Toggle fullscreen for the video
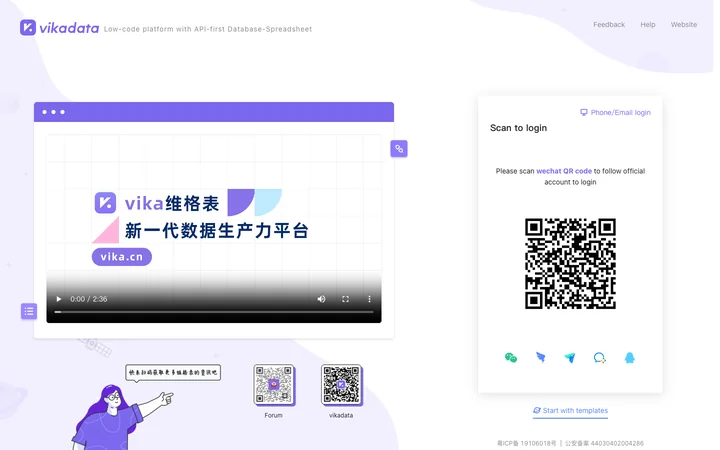Image resolution: width=720 pixels, height=450 pixels. tap(345, 299)
